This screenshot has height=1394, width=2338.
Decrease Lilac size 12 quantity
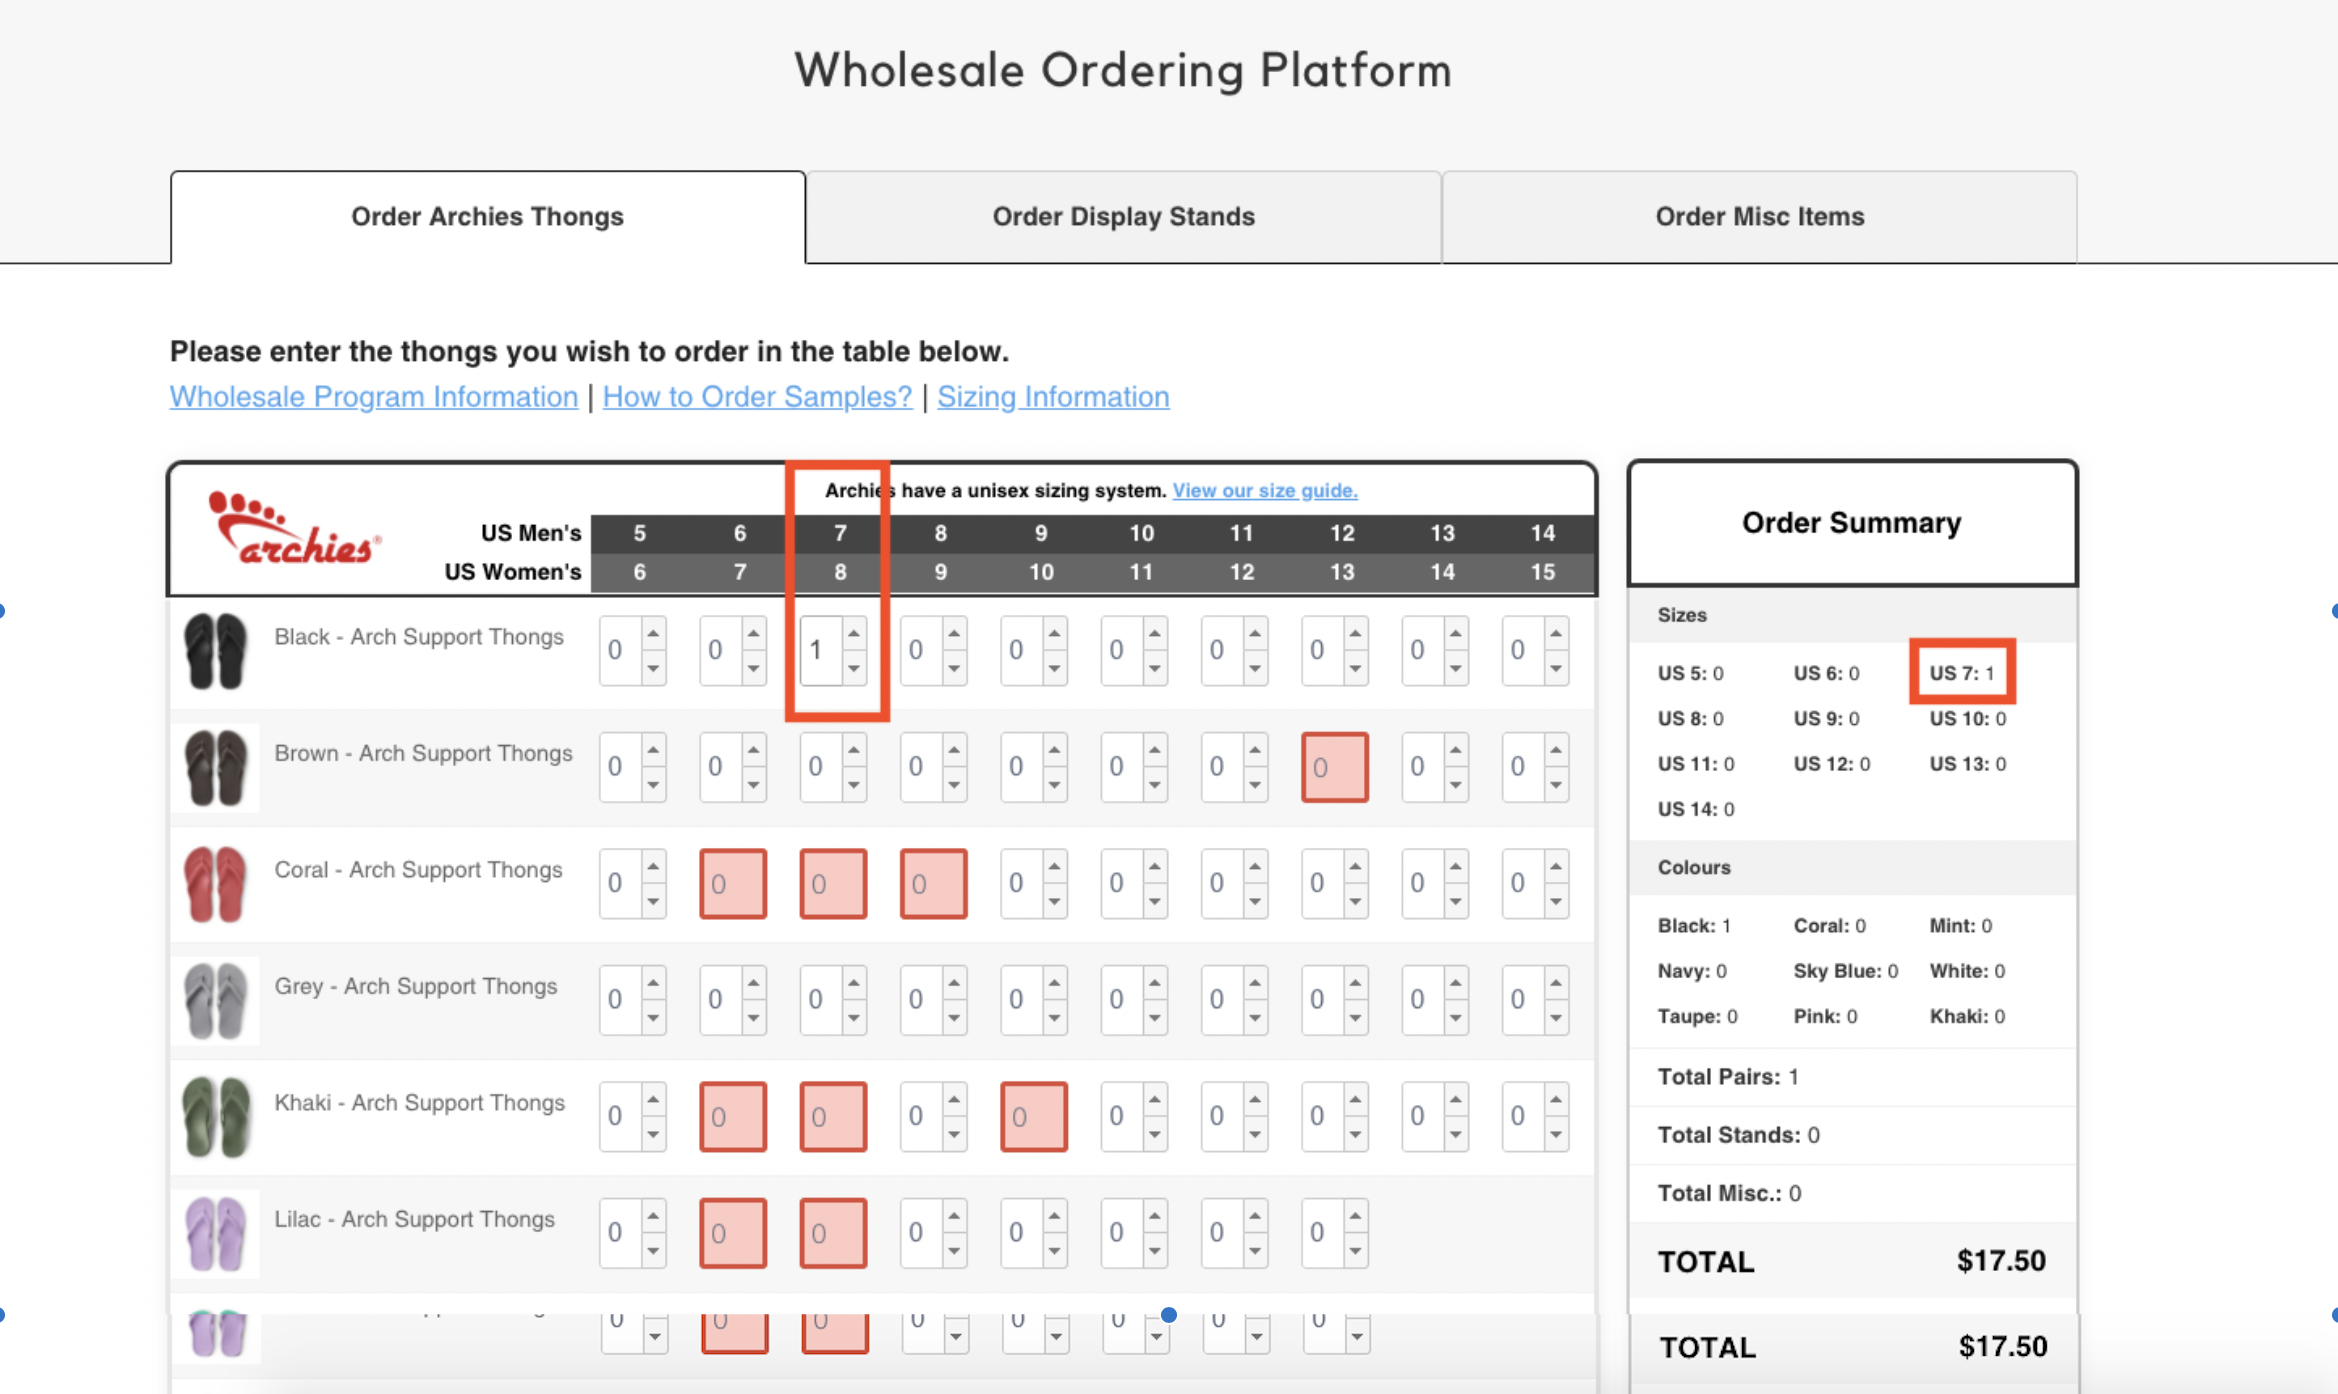(1355, 1251)
